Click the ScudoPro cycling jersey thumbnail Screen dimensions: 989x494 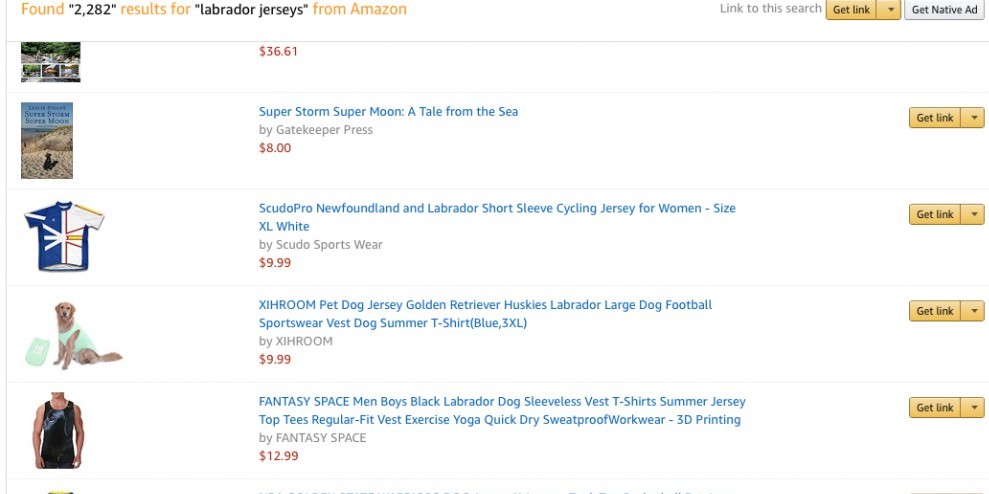coord(62,237)
